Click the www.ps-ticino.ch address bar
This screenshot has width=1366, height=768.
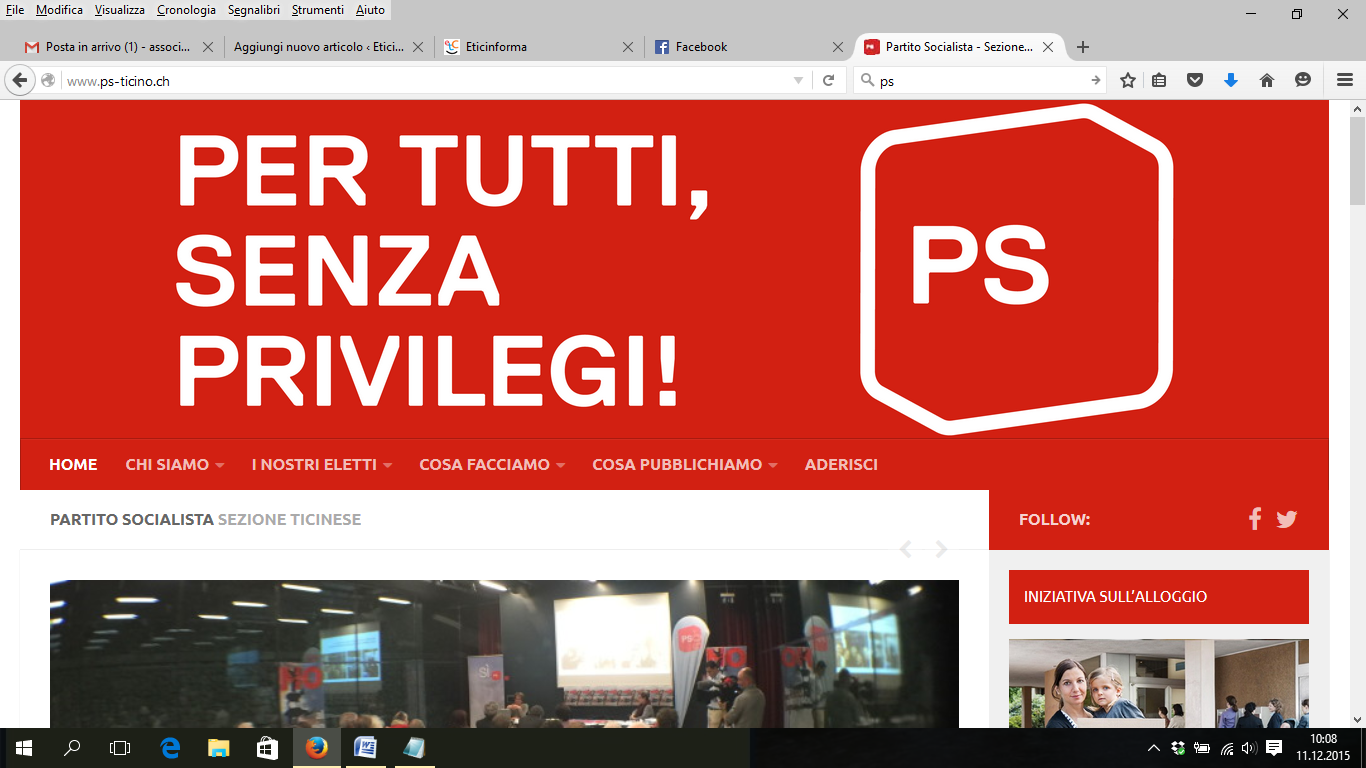[425, 81]
